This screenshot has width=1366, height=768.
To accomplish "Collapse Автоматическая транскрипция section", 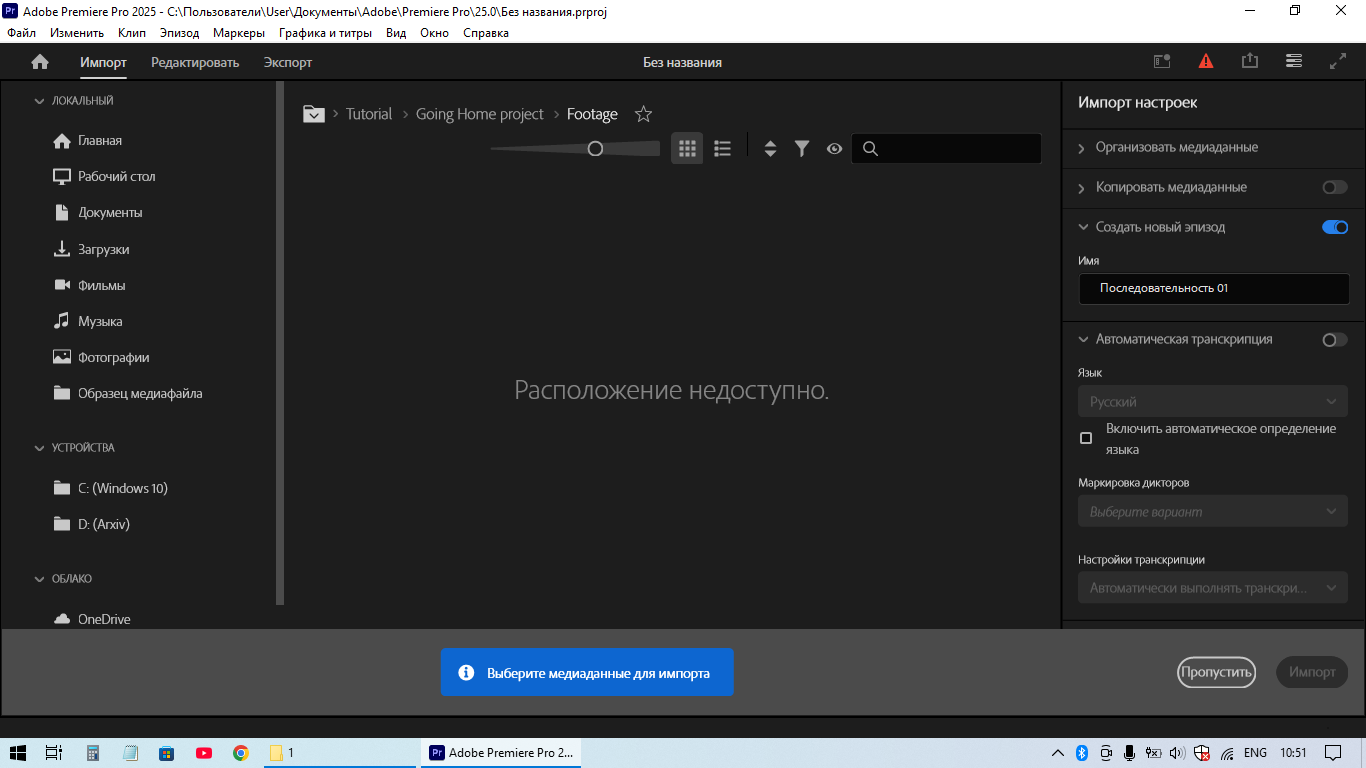I will (1083, 339).
